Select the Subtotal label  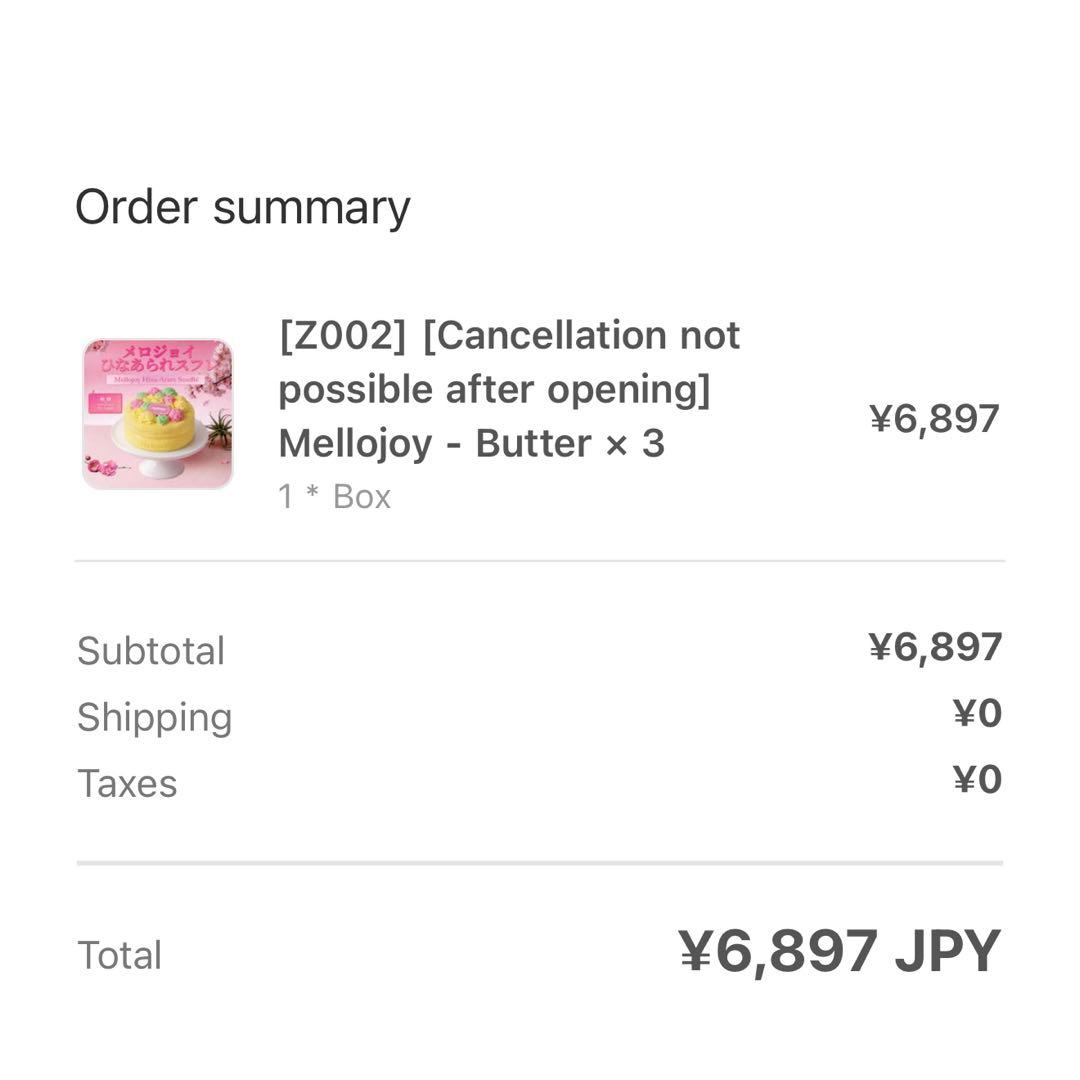coord(151,651)
